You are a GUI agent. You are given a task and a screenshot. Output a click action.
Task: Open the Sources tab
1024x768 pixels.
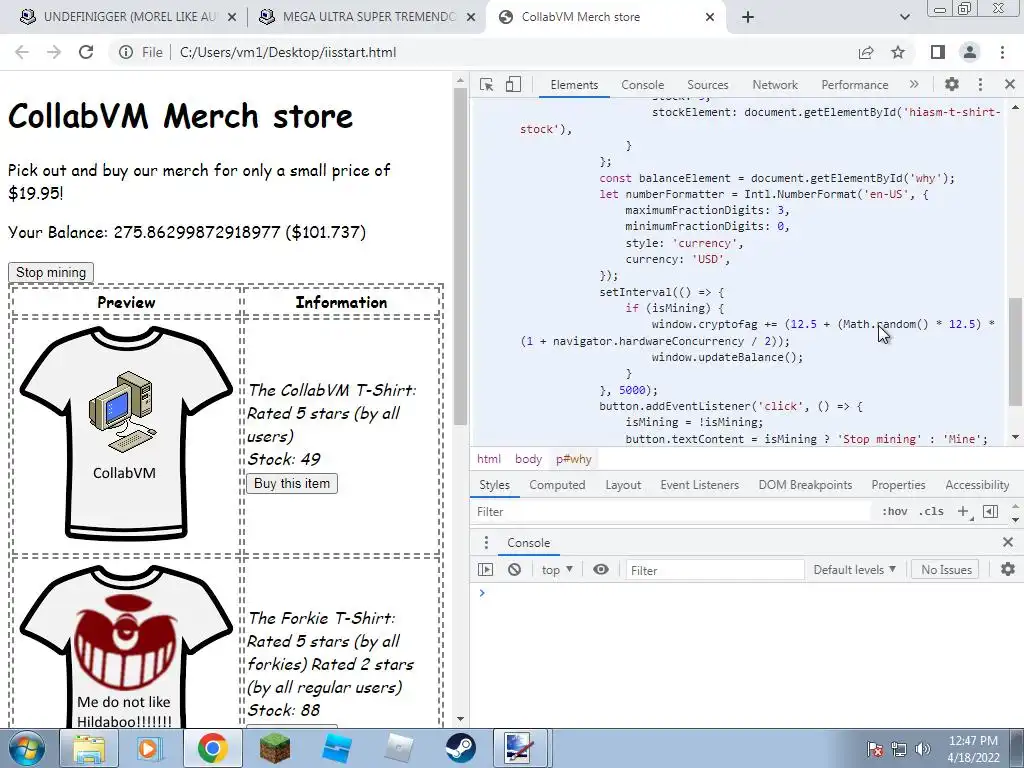707,85
